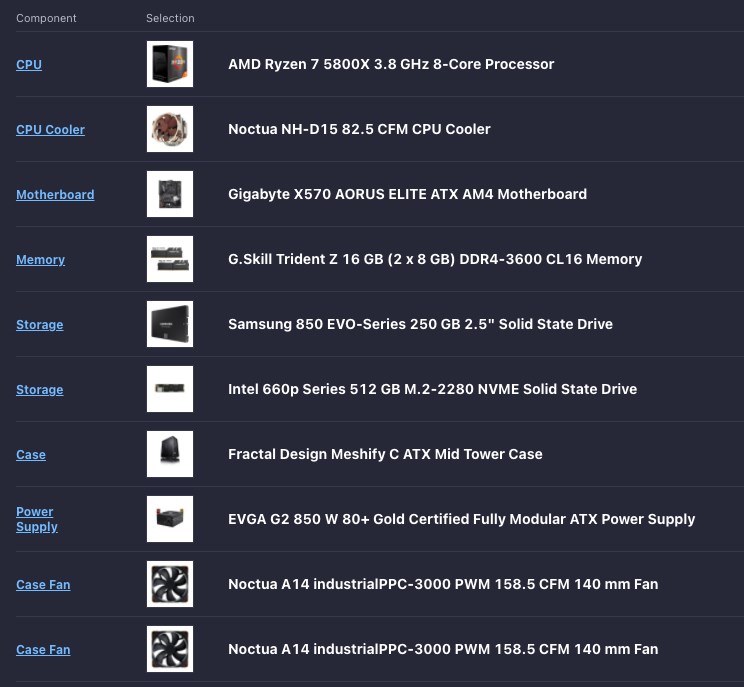Open the Case component link

pyautogui.click(x=31, y=455)
